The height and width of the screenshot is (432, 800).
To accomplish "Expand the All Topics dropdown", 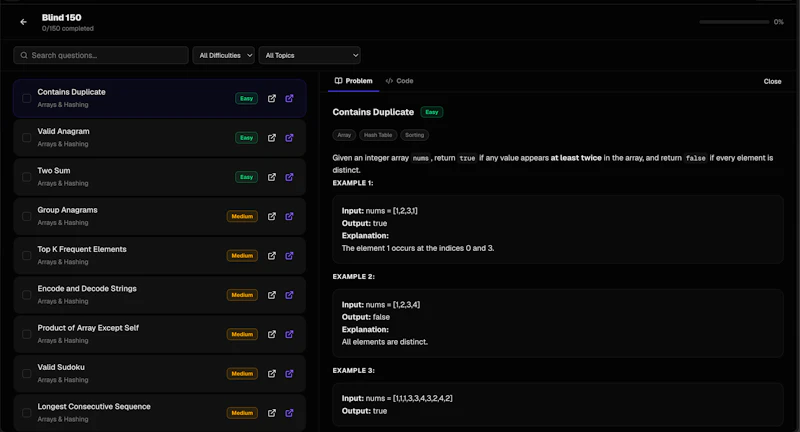I will click(310, 55).
